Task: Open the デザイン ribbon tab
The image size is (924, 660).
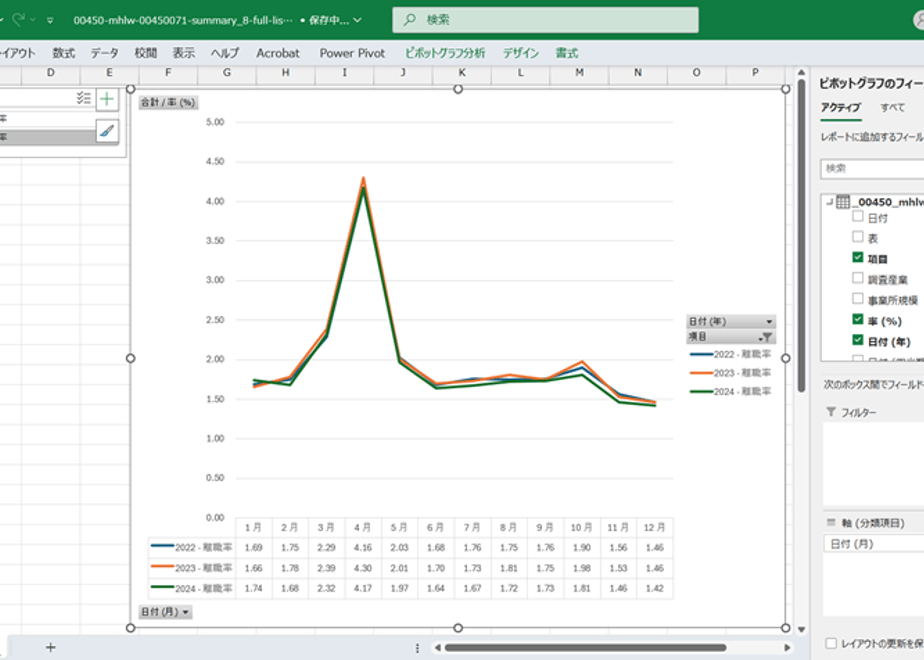Action: (x=521, y=53)
